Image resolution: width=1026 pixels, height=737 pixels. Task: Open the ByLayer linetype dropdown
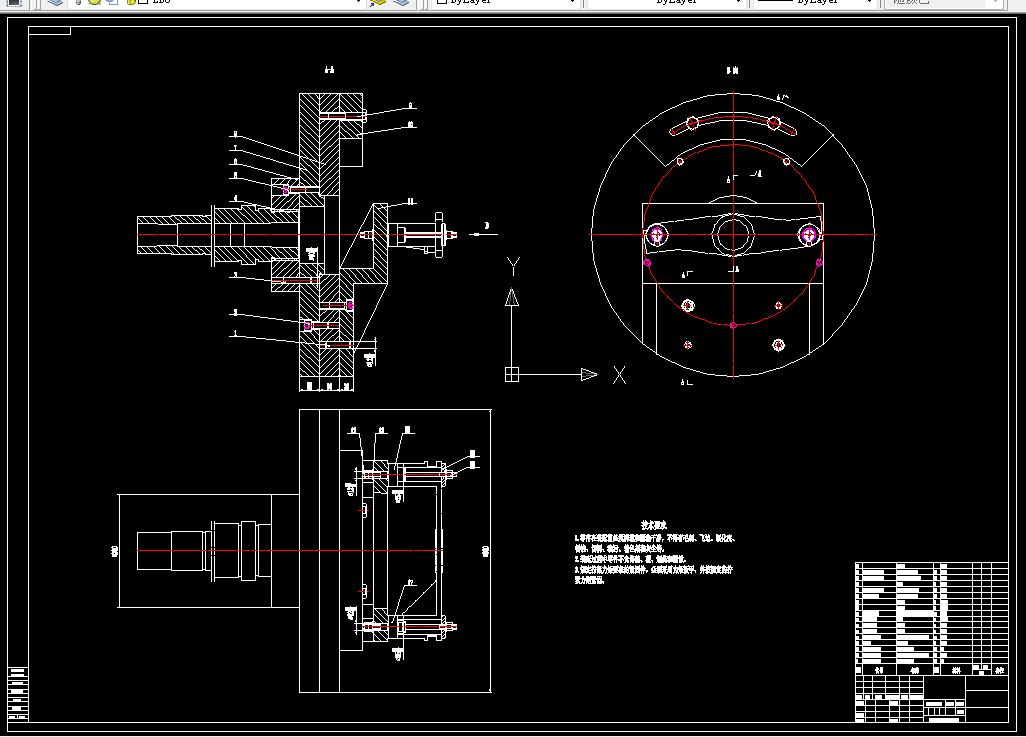(x=666, y=2)
